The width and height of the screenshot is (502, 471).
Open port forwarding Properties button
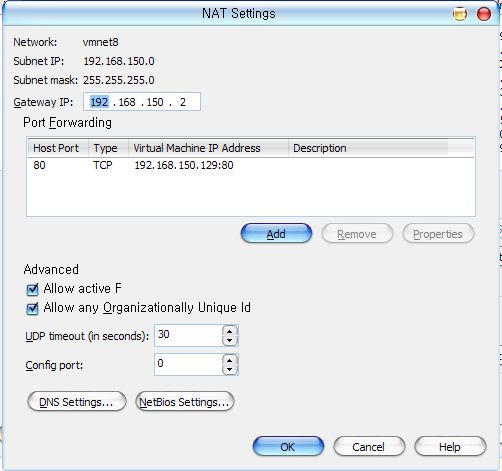coord(438,234)
